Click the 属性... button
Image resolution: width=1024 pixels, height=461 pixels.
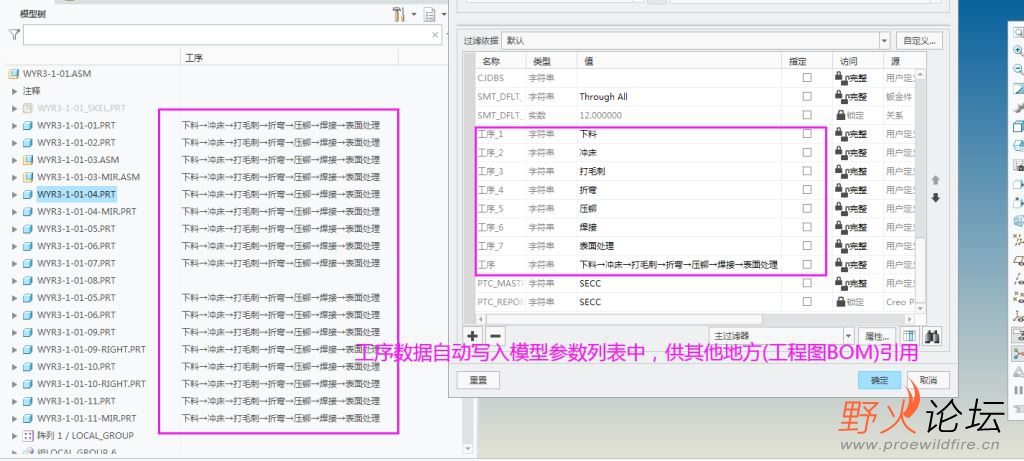(877, 336)
